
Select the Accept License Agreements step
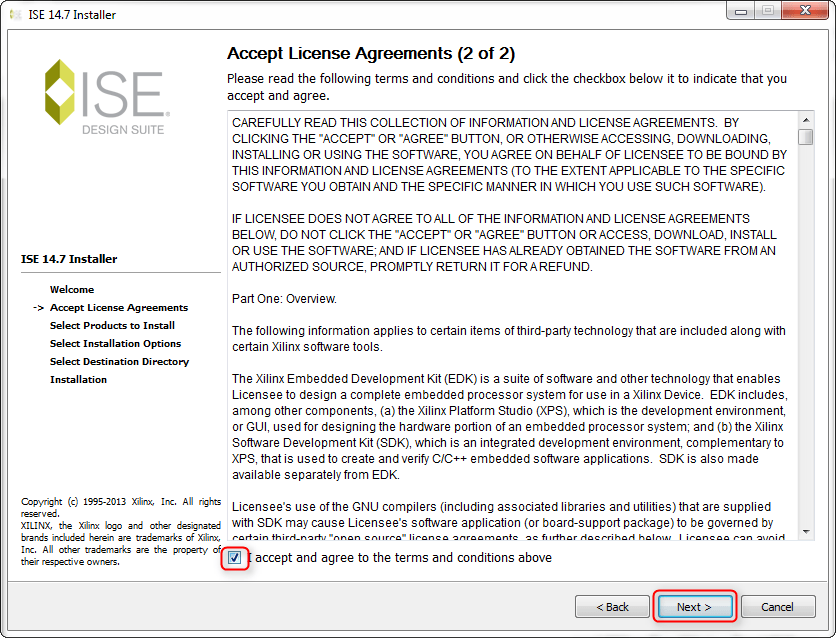point(118,308)
